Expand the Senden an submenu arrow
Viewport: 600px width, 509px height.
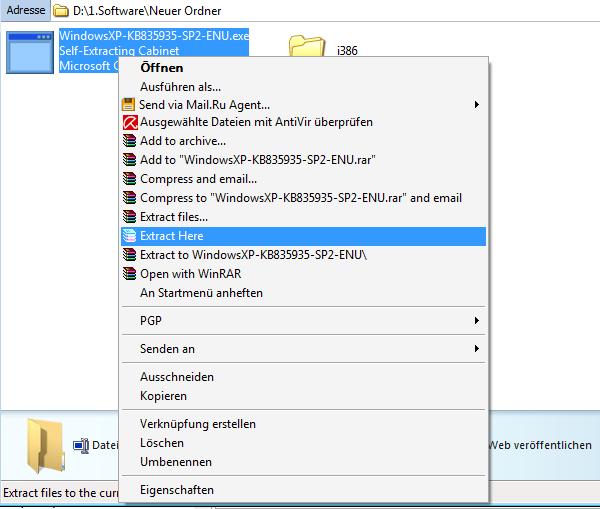(476, 349)
